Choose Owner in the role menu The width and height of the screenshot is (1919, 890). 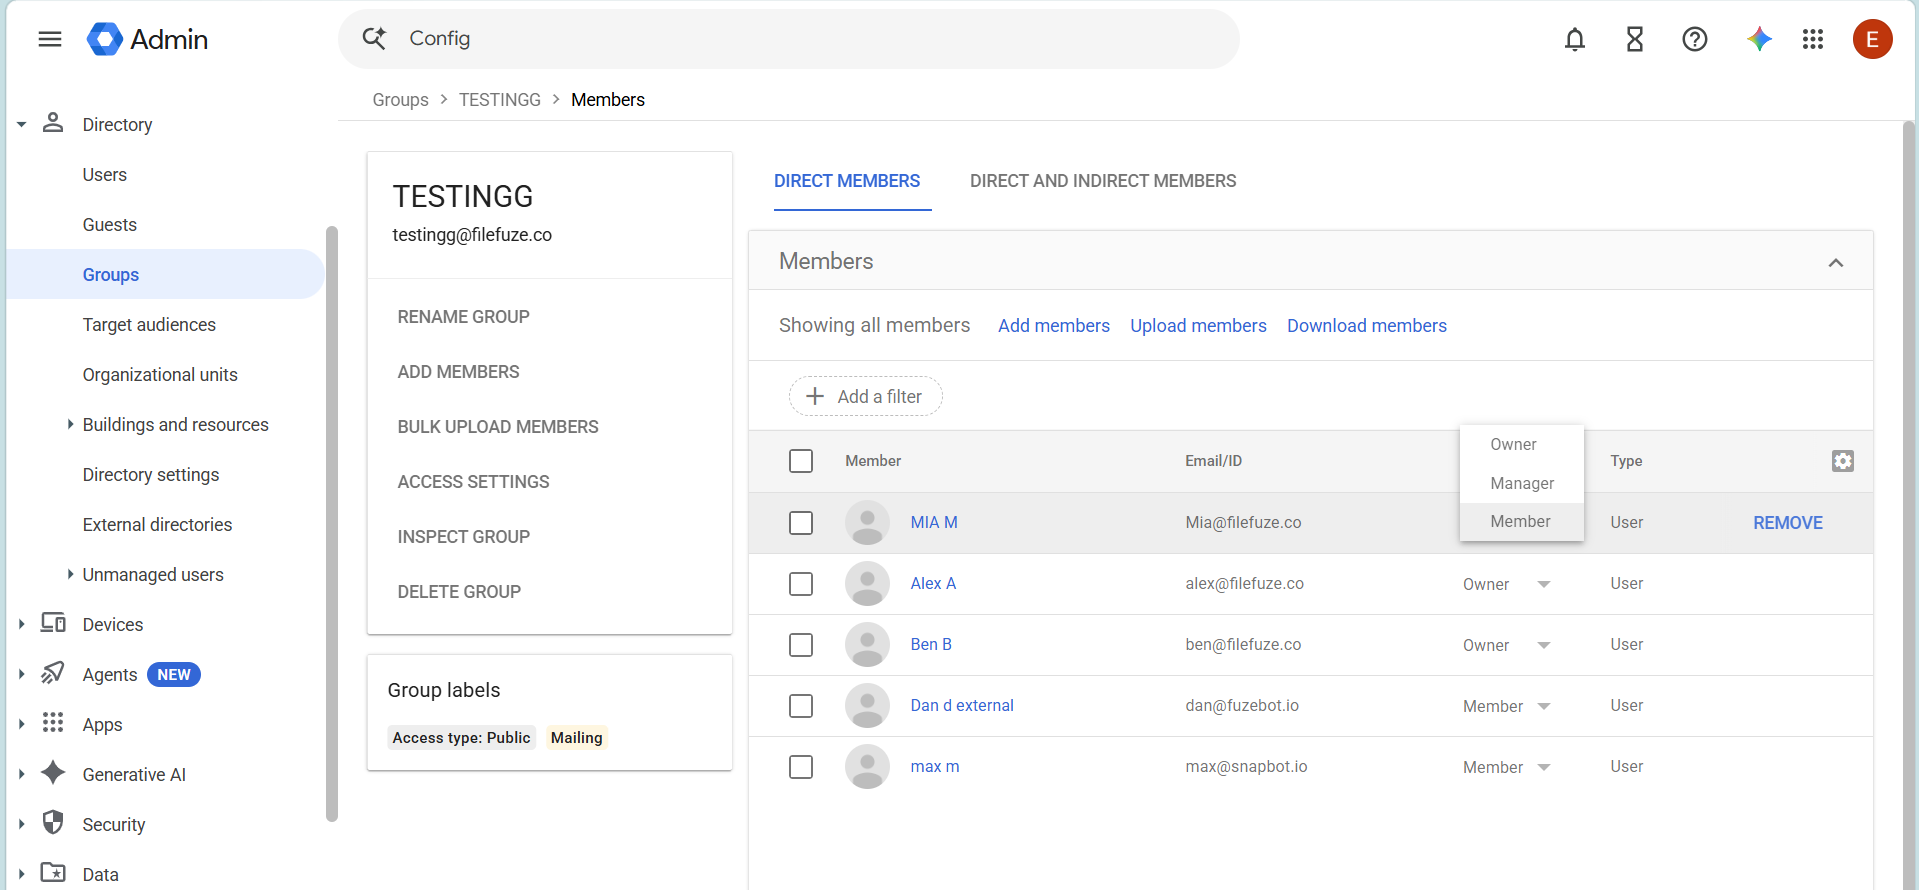pyautogui.click(x=1521, y=445)
